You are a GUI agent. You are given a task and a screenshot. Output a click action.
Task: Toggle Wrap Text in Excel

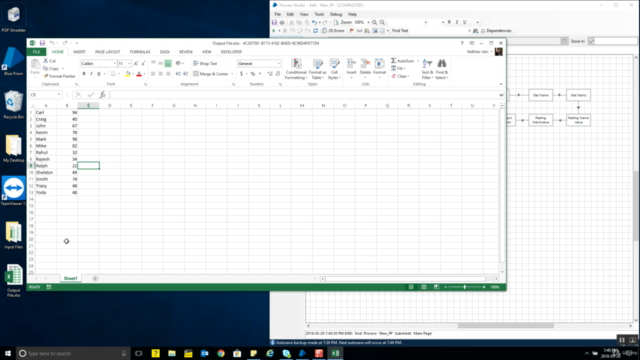205,64
